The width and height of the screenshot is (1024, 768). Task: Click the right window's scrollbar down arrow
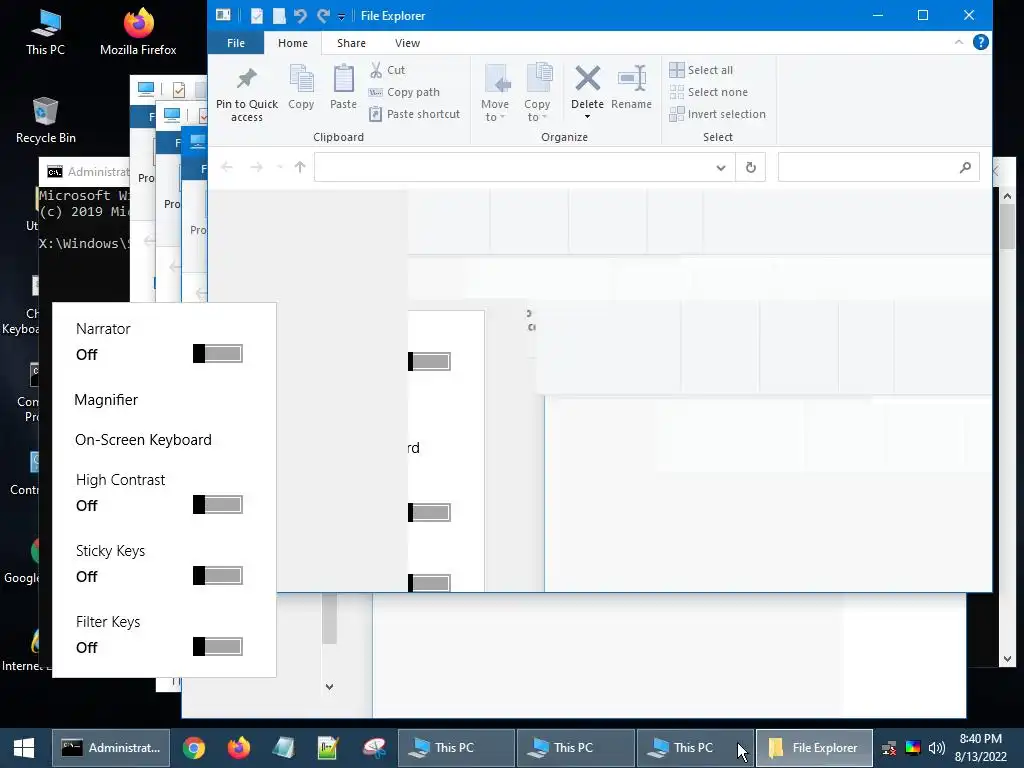click(1007, 659)
